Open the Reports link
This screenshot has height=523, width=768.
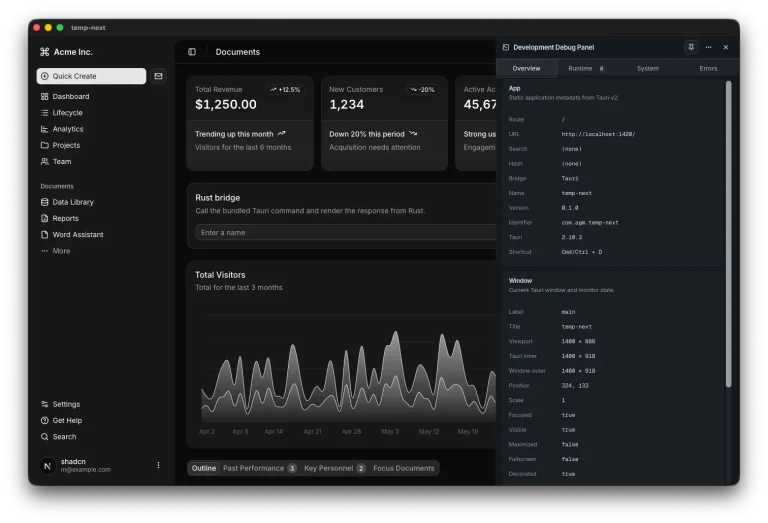pos(103,218)
